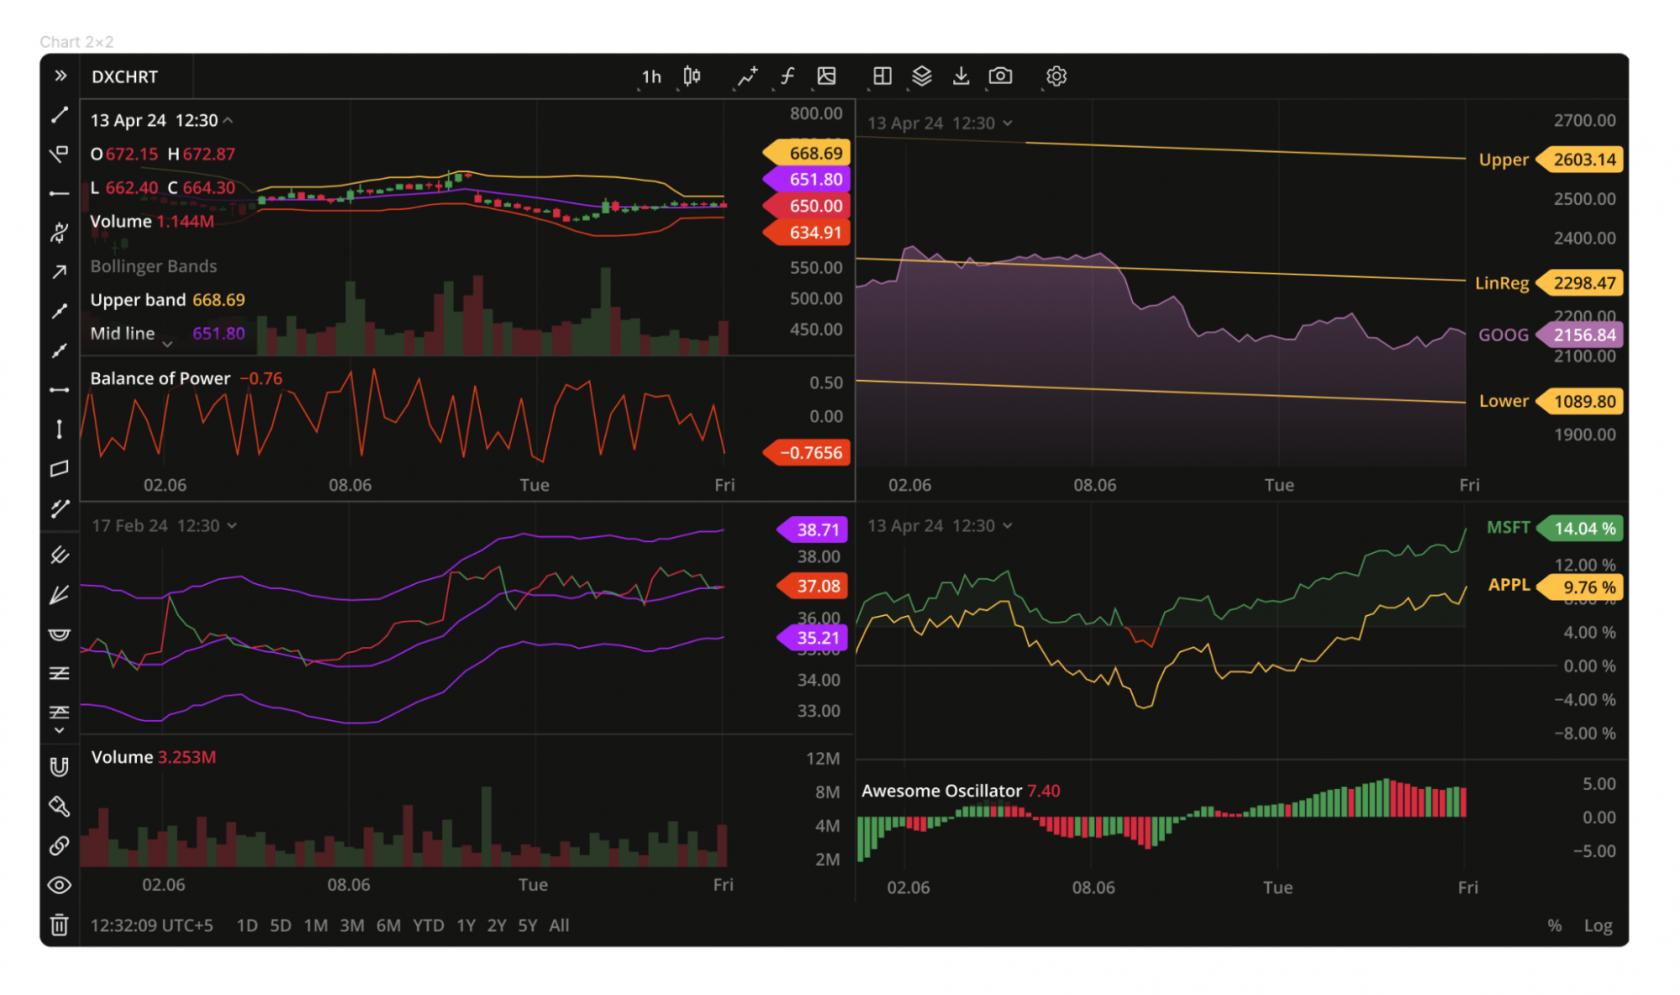Switch the right axis to Log scale
The image size is (1680, 995).
coord(1597,926)
